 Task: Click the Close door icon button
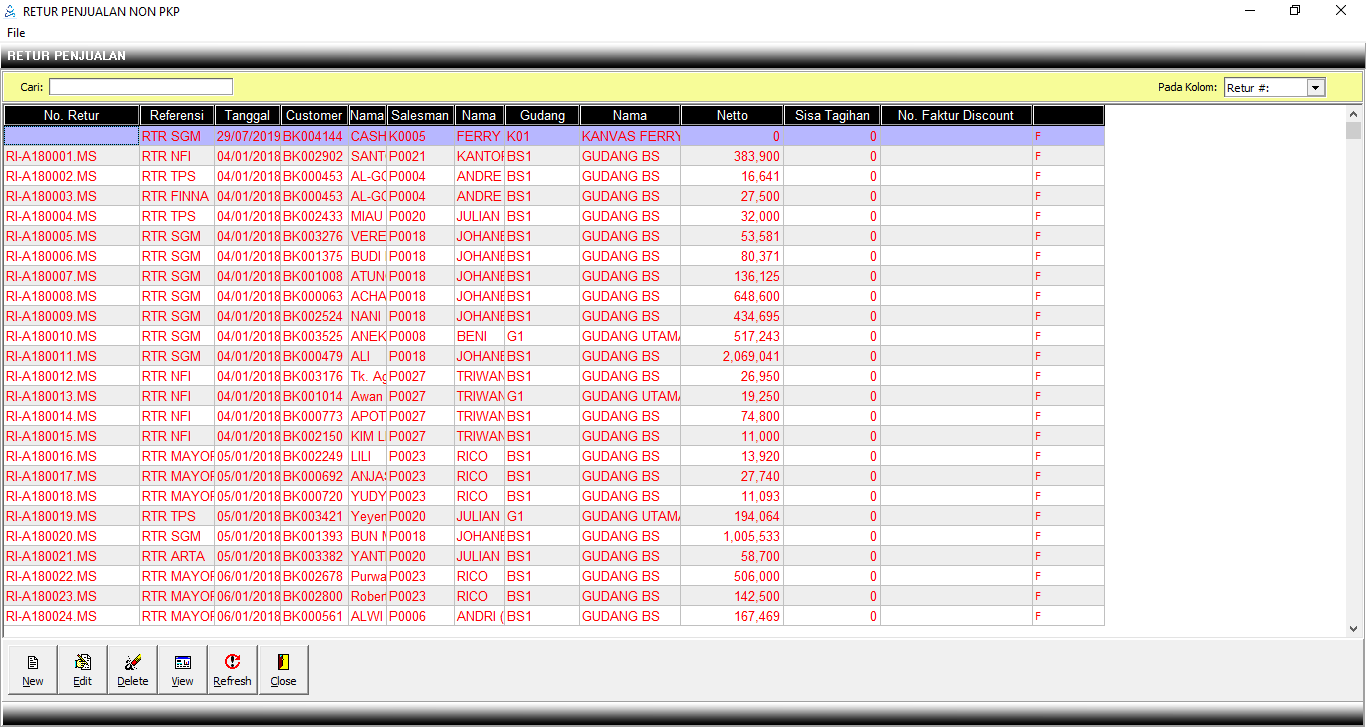283,669
